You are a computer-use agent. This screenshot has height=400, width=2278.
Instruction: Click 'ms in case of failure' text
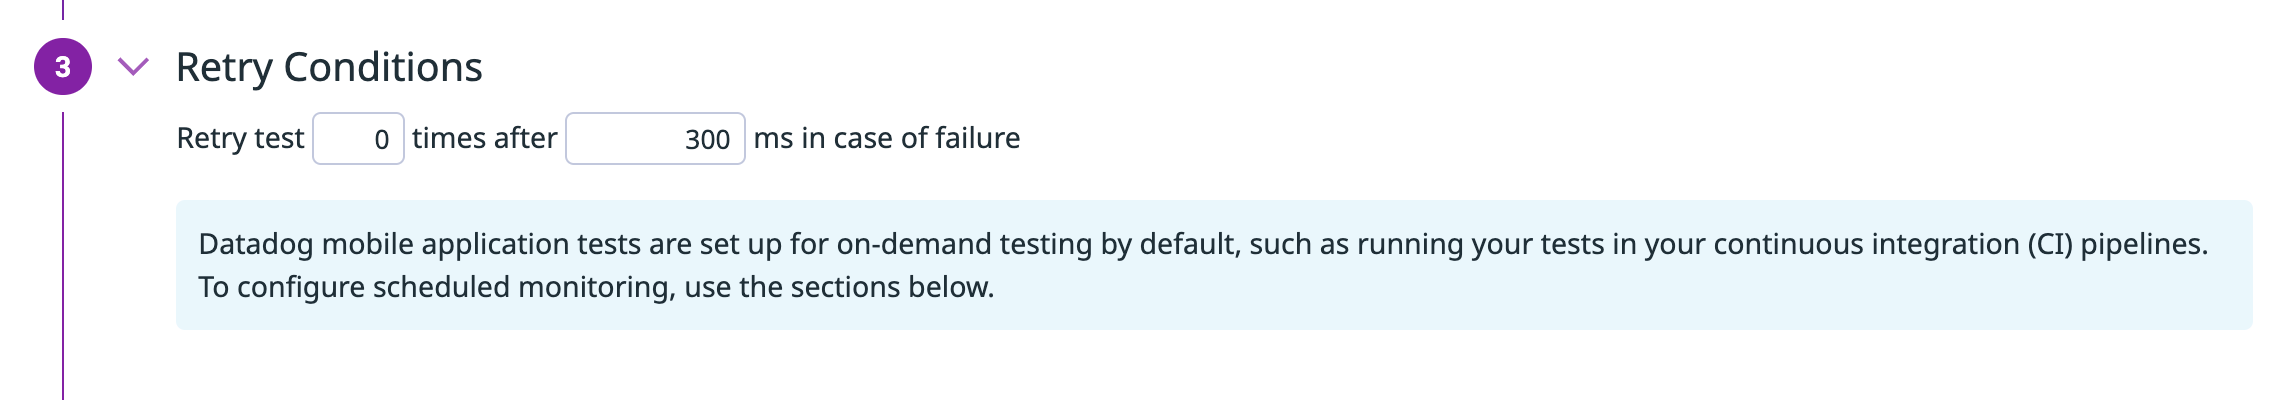(x=886, y=138)
